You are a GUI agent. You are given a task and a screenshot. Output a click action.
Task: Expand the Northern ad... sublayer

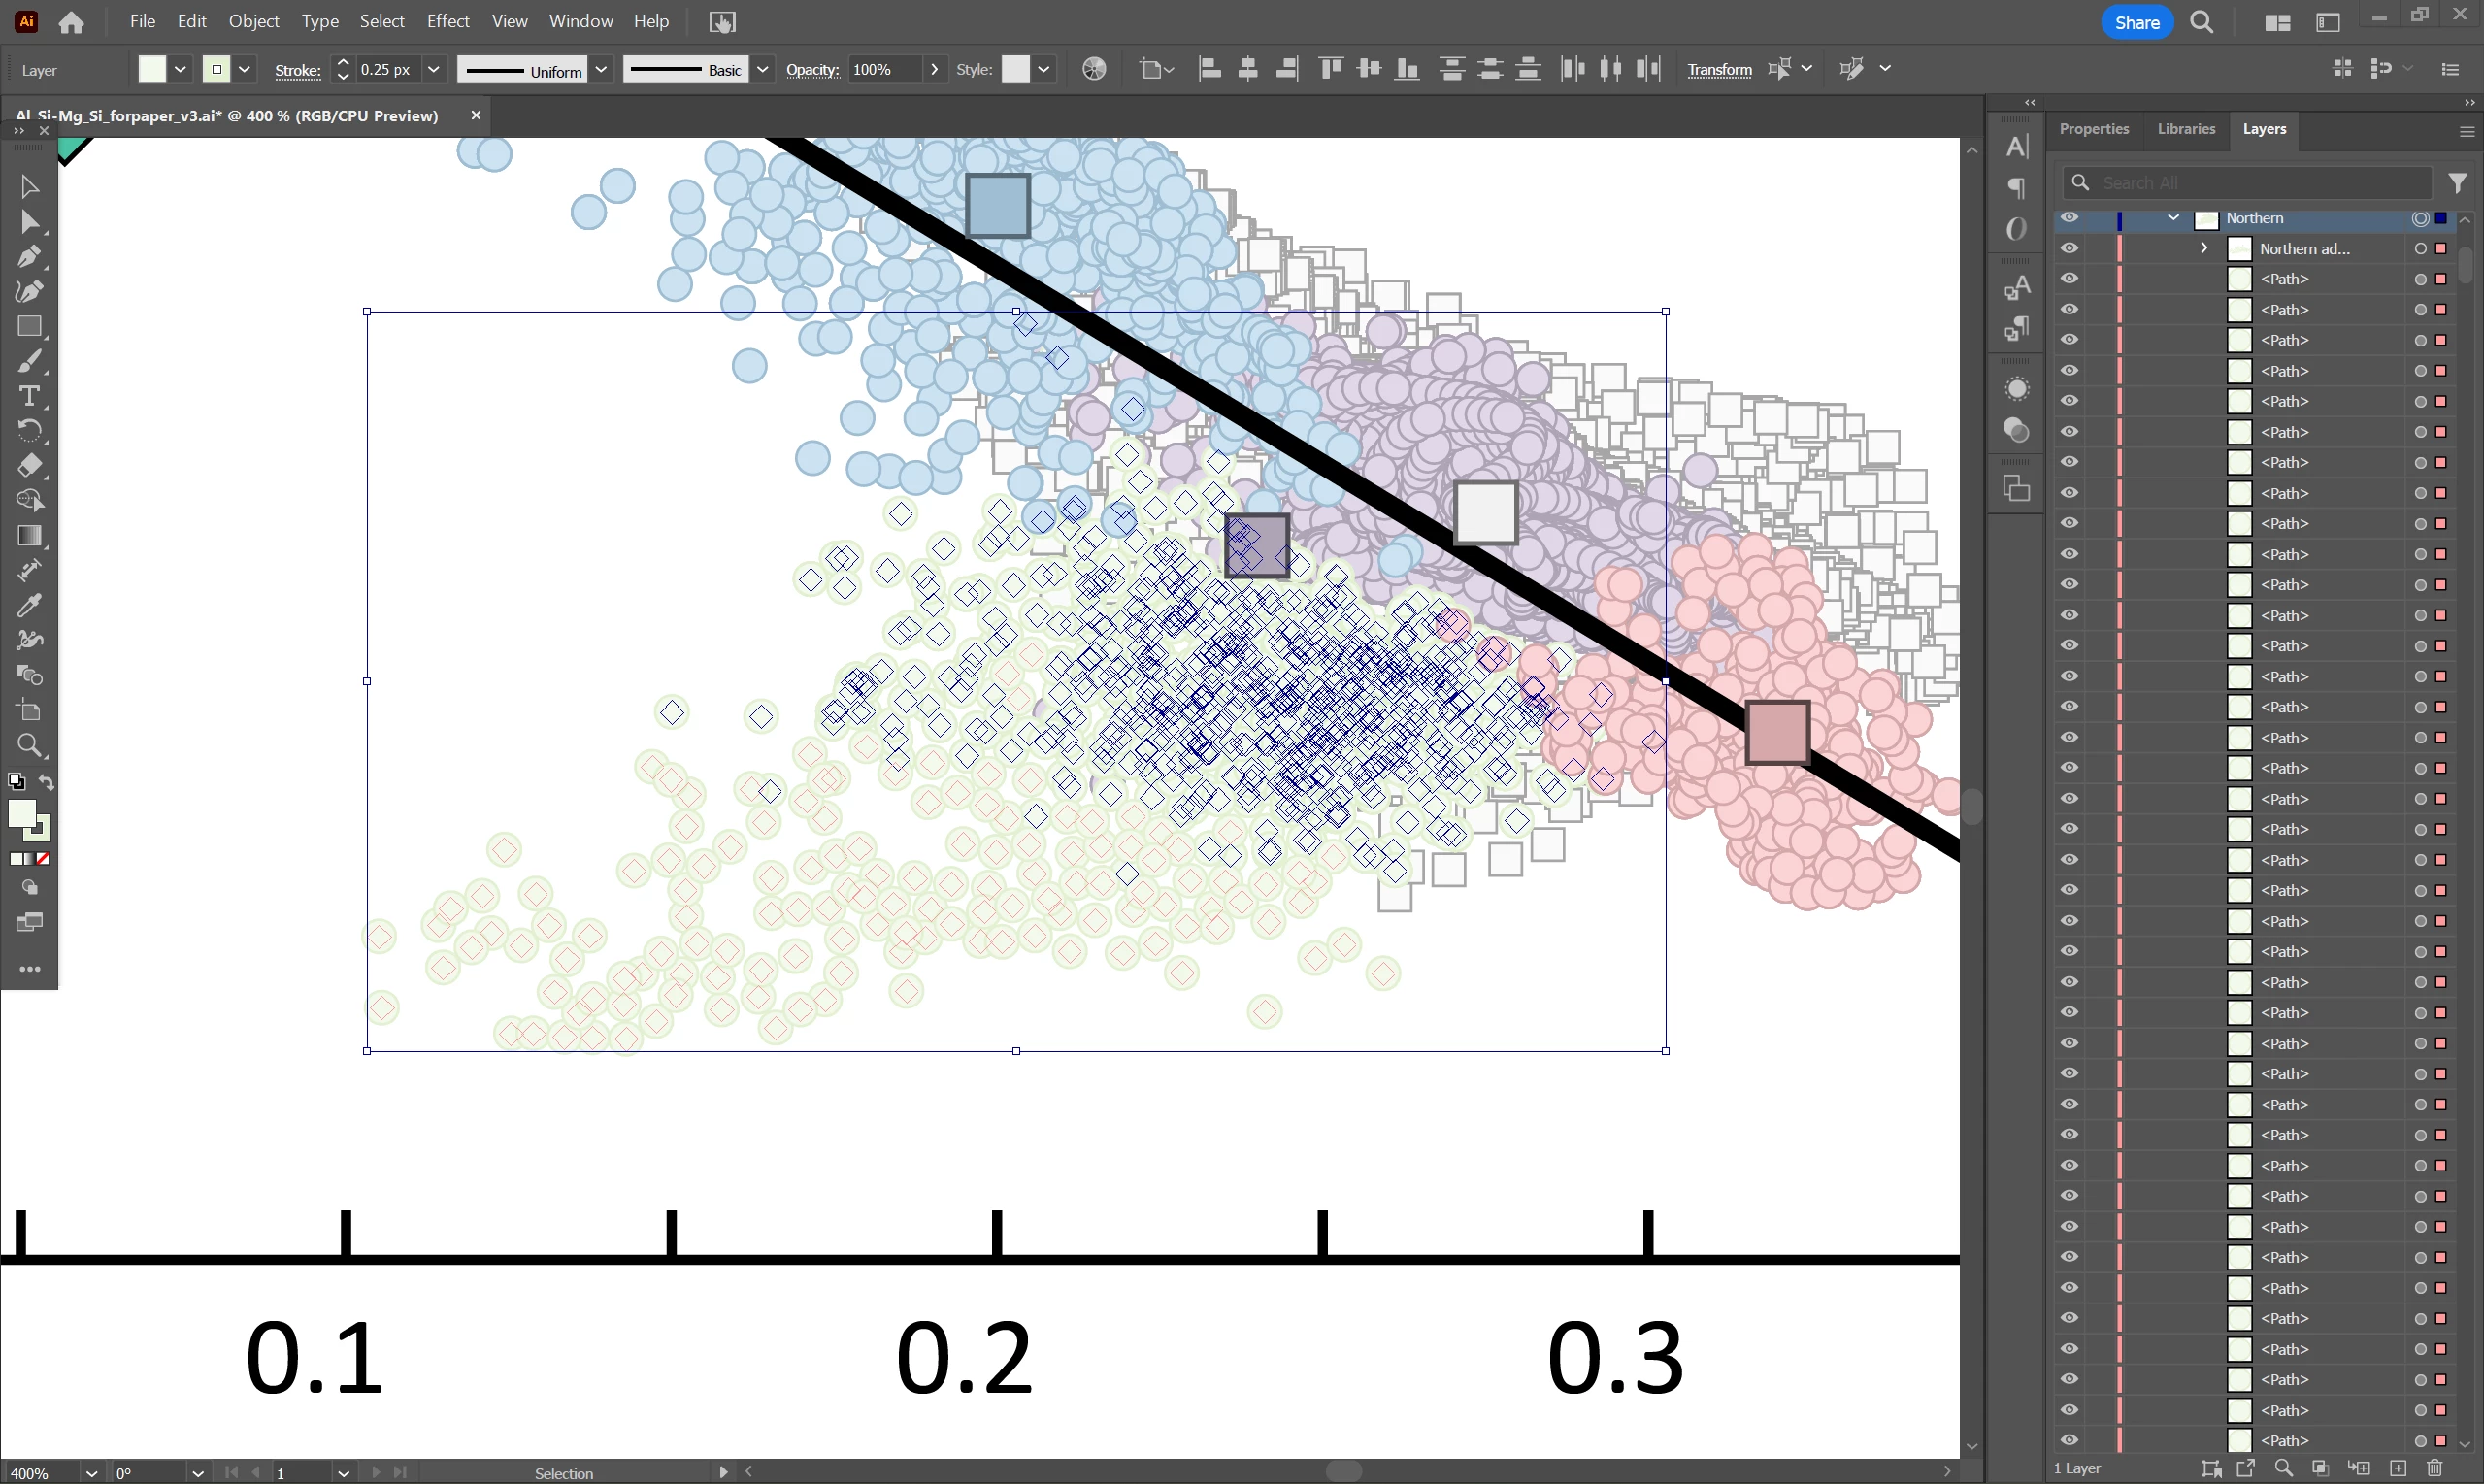[2204, 248]
